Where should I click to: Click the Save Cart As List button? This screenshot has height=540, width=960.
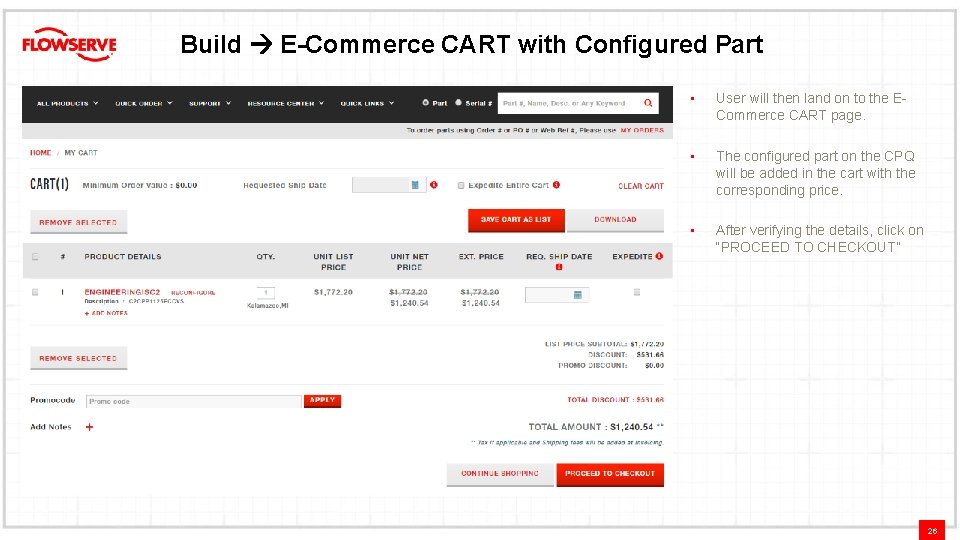click(516, 220)
